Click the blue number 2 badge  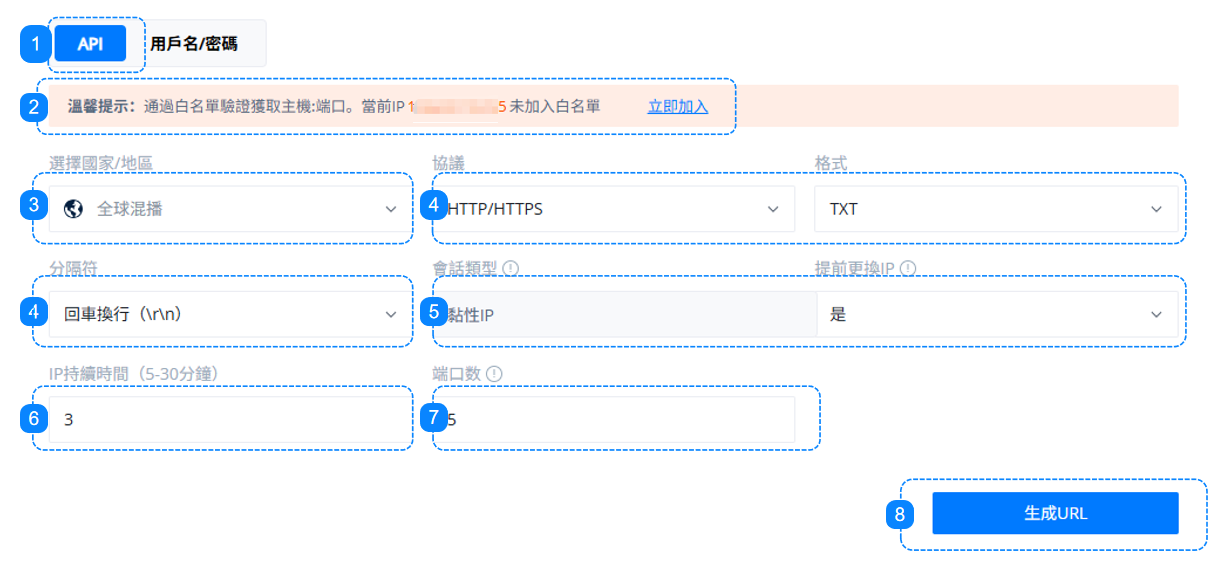coord(34,106)
